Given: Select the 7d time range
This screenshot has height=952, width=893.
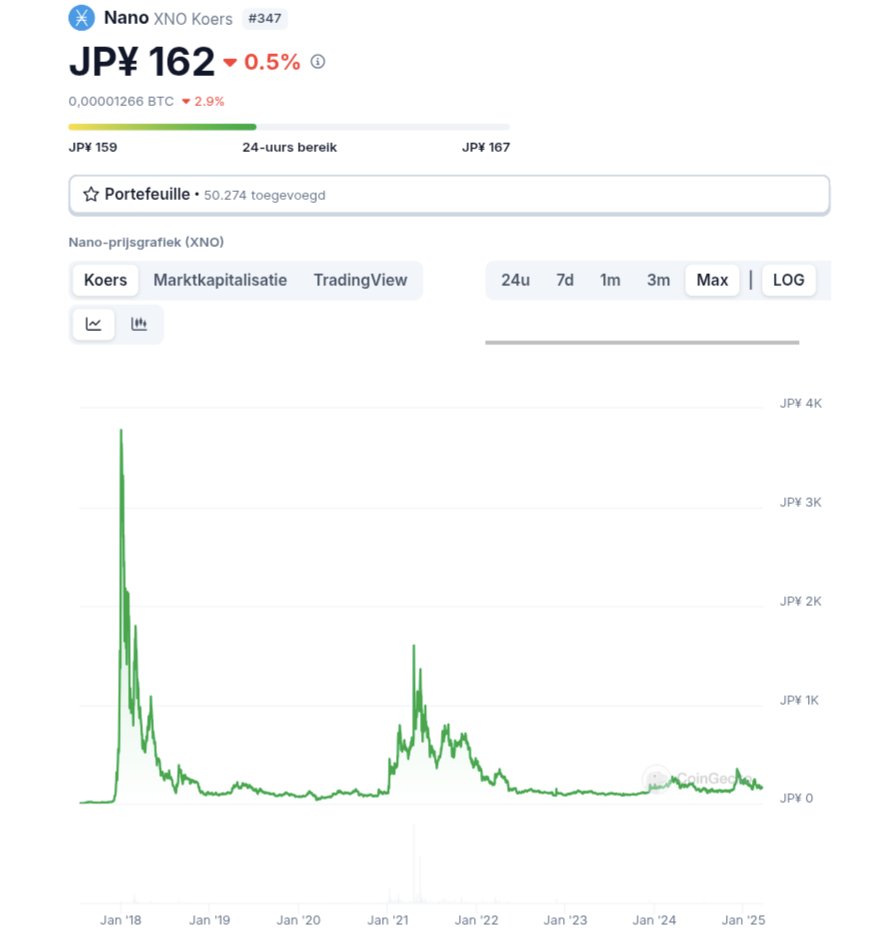Looking at the screenshot, I should pos(565,280).
